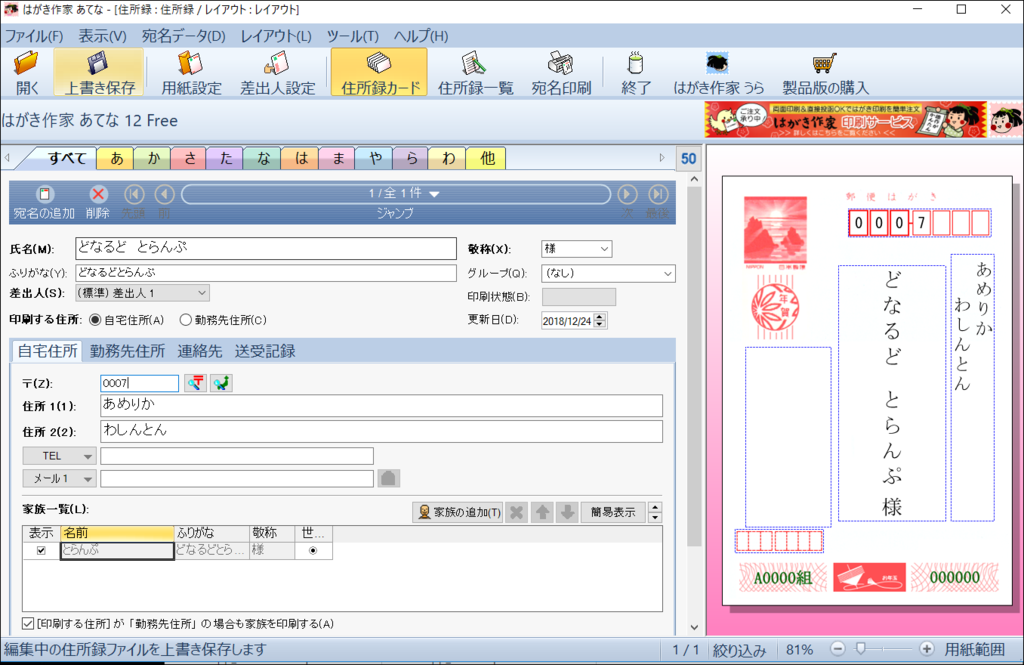Select 勤務先住所(C) radio button
This screenshot has height=665, width=1024.
click(x=186, y=320)
